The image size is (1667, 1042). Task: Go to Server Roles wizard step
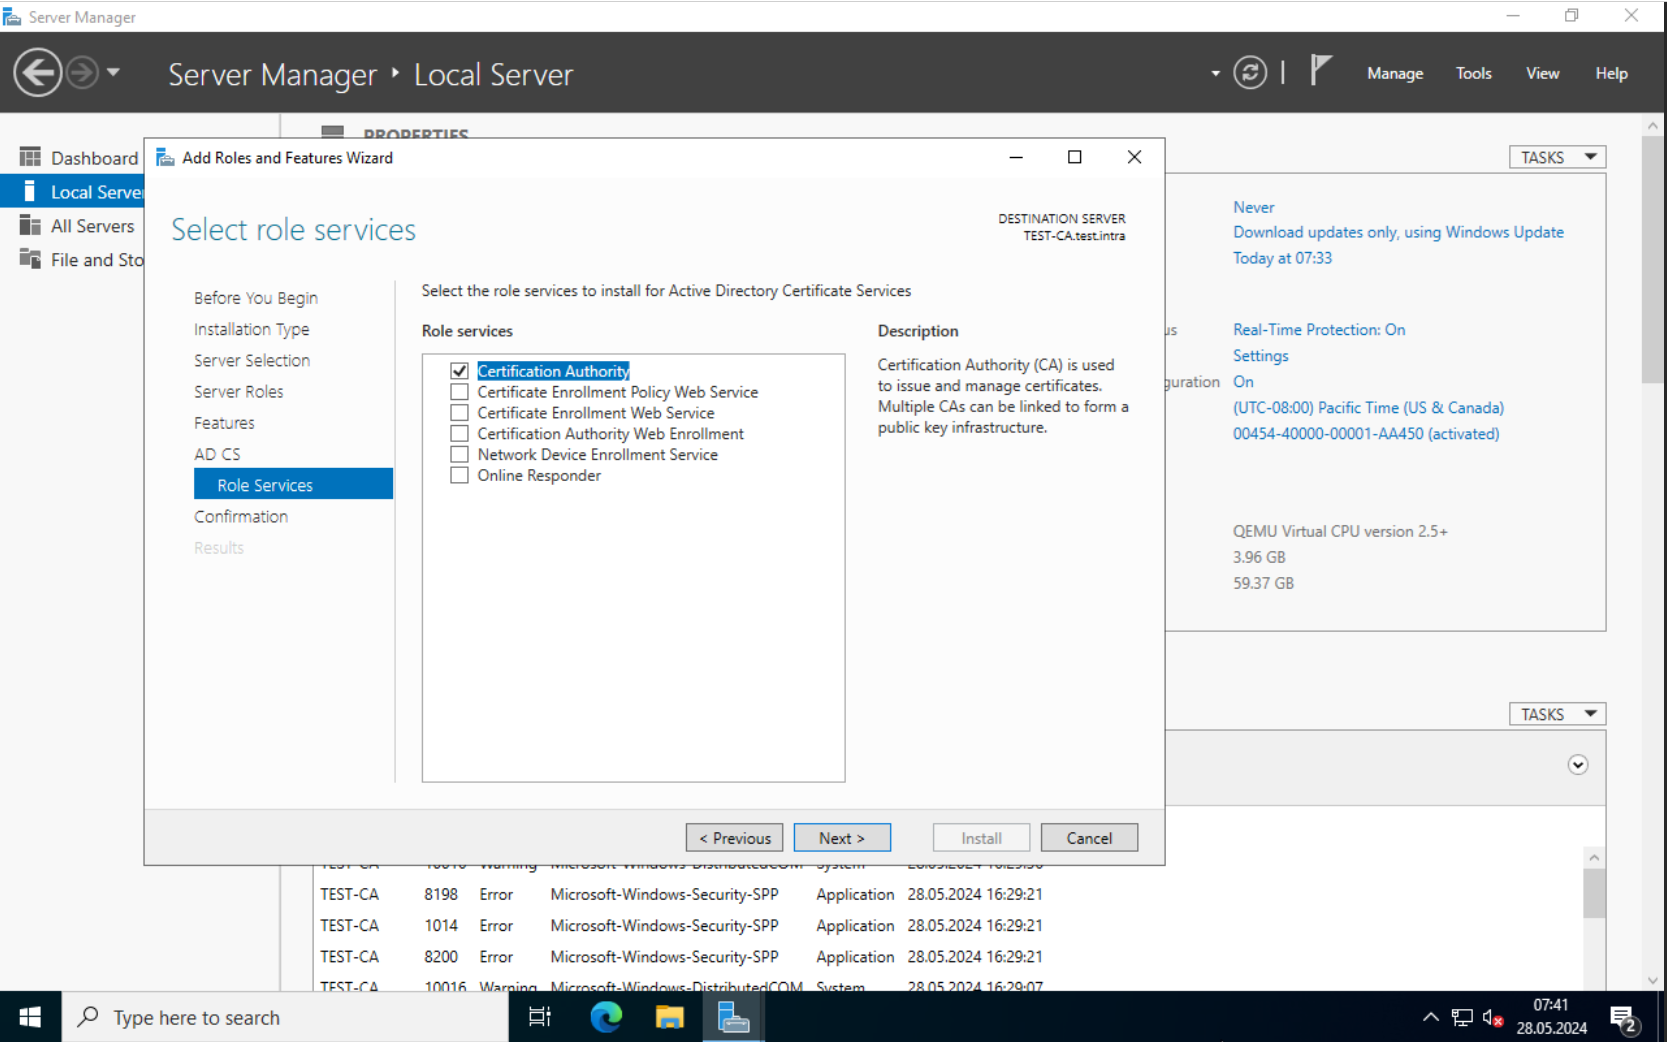238,391
